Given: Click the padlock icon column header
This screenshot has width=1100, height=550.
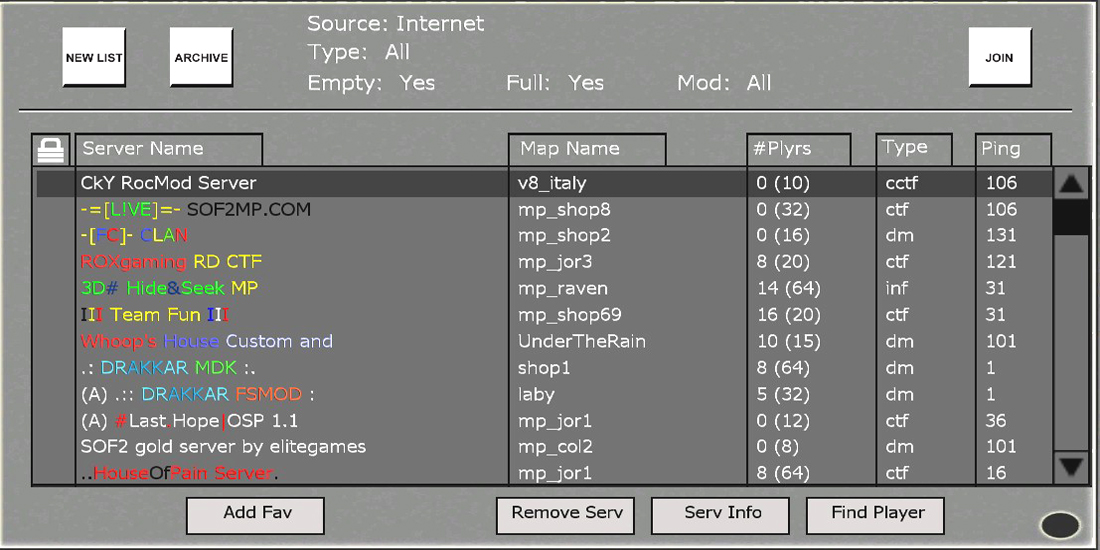Looking at the screenshot, I should click(x=51, y=149).
